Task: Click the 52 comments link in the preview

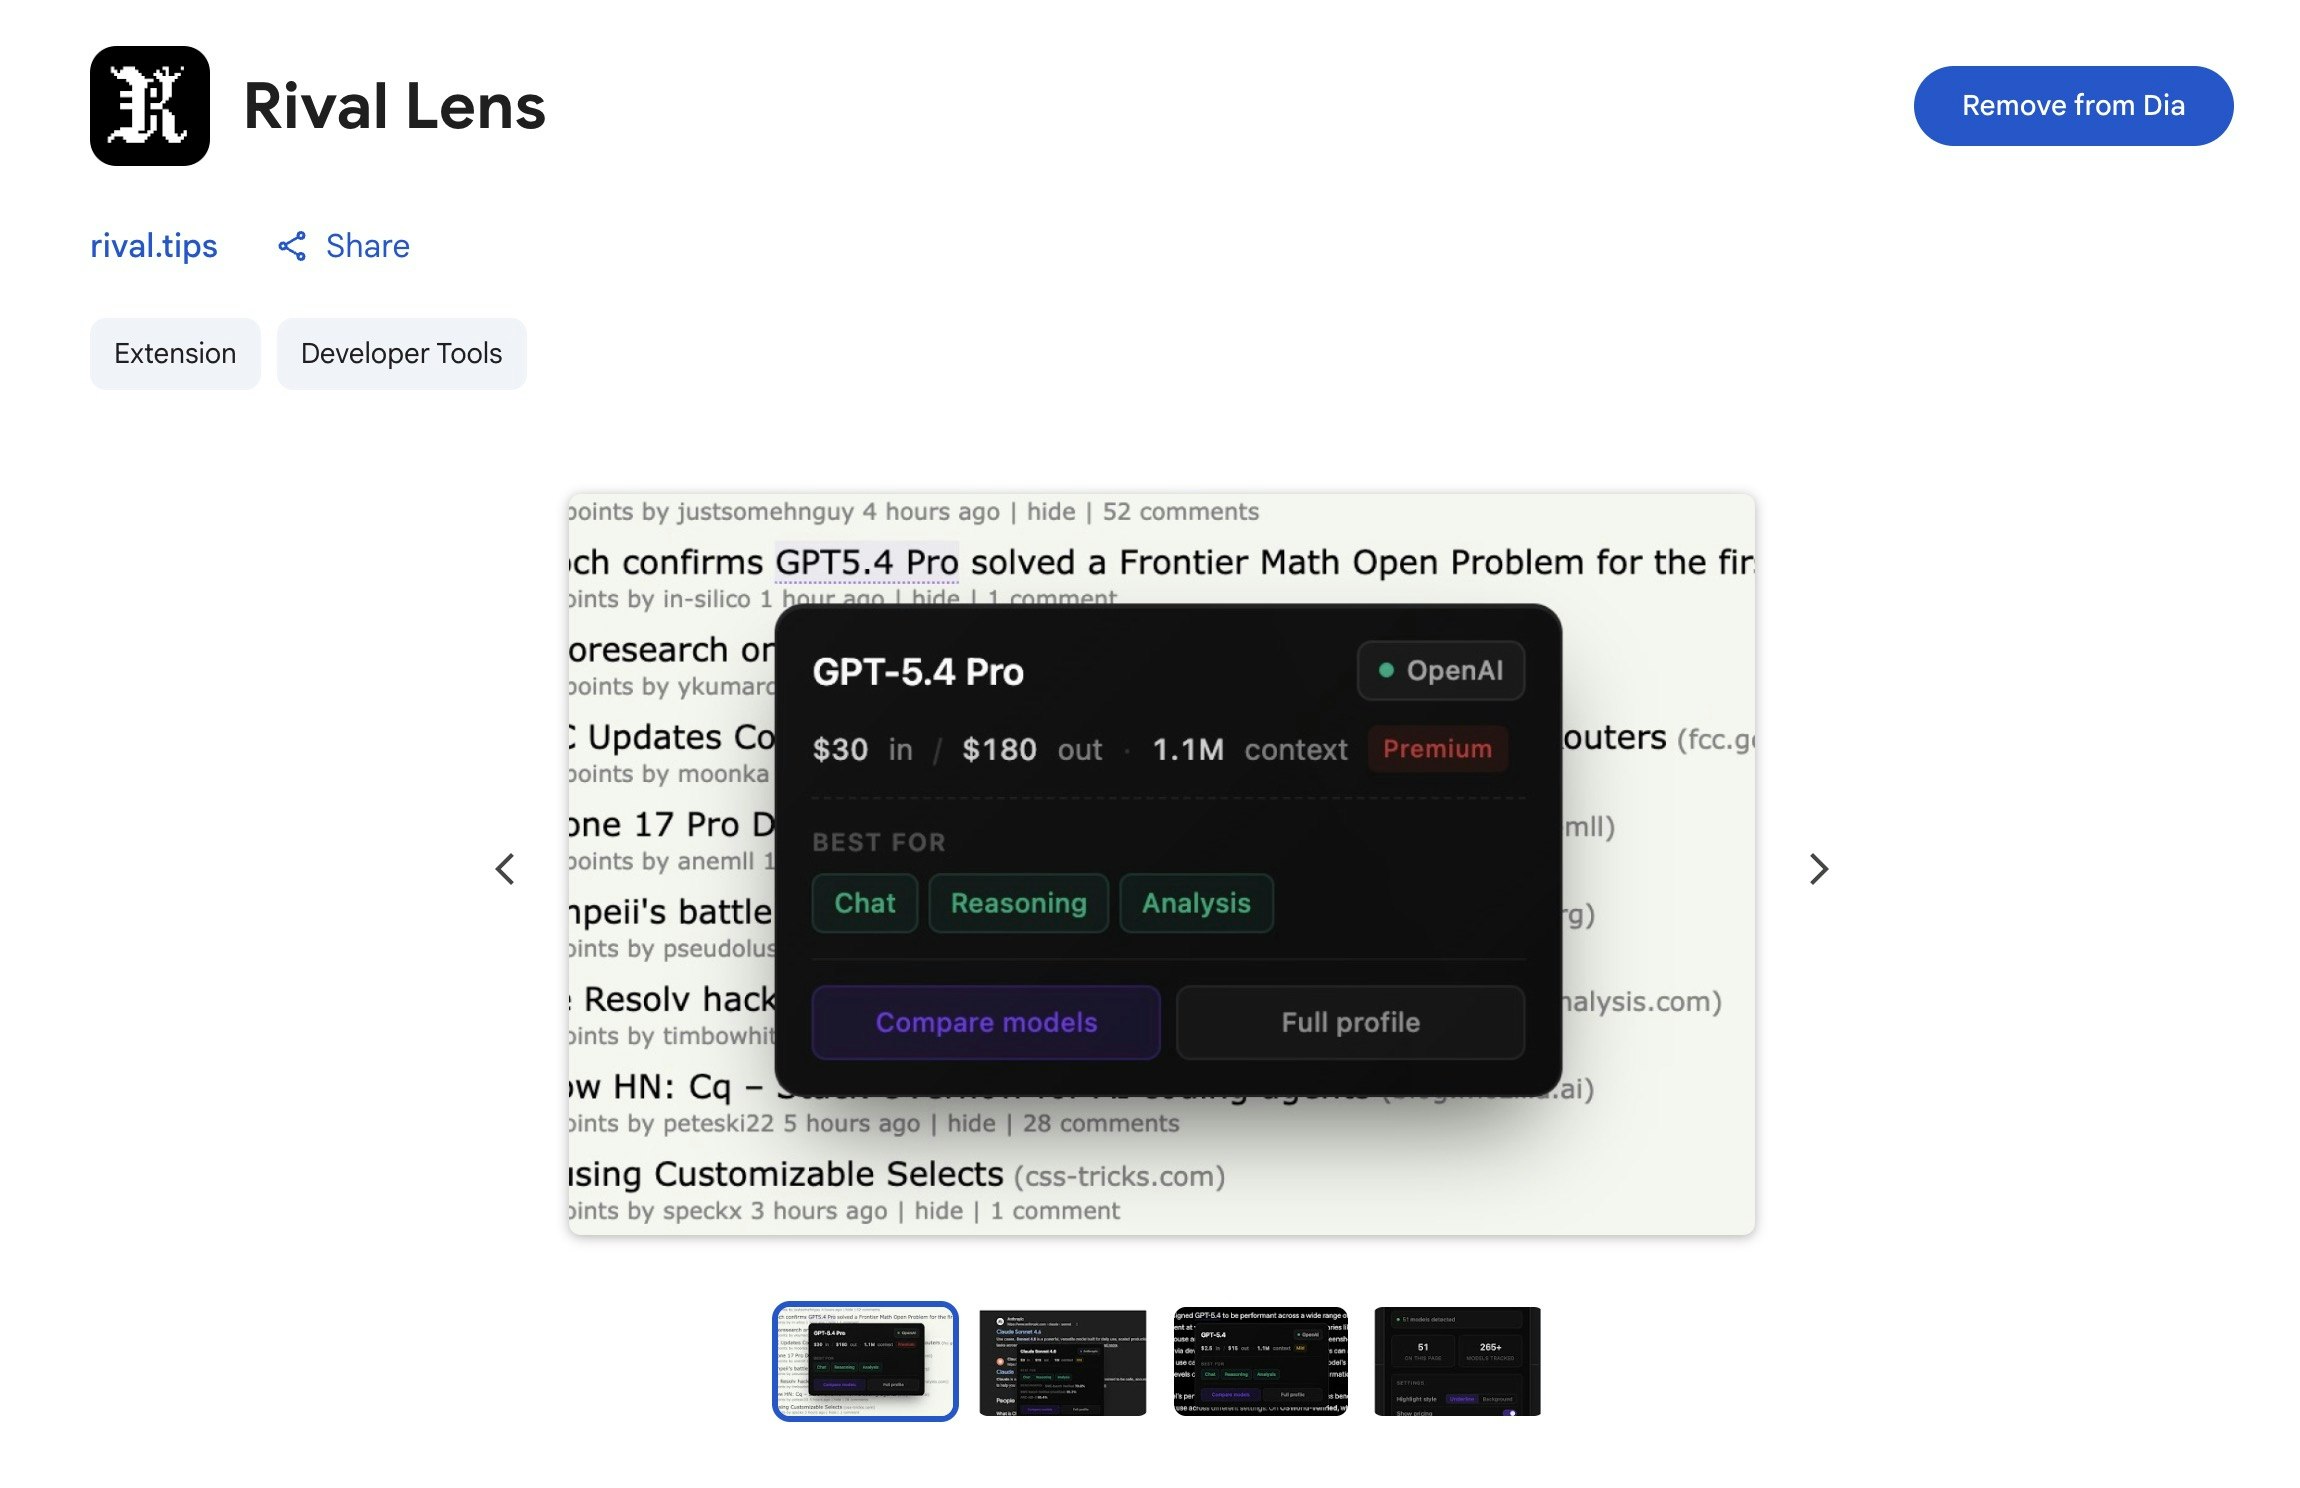Action: coord(1178,511)
